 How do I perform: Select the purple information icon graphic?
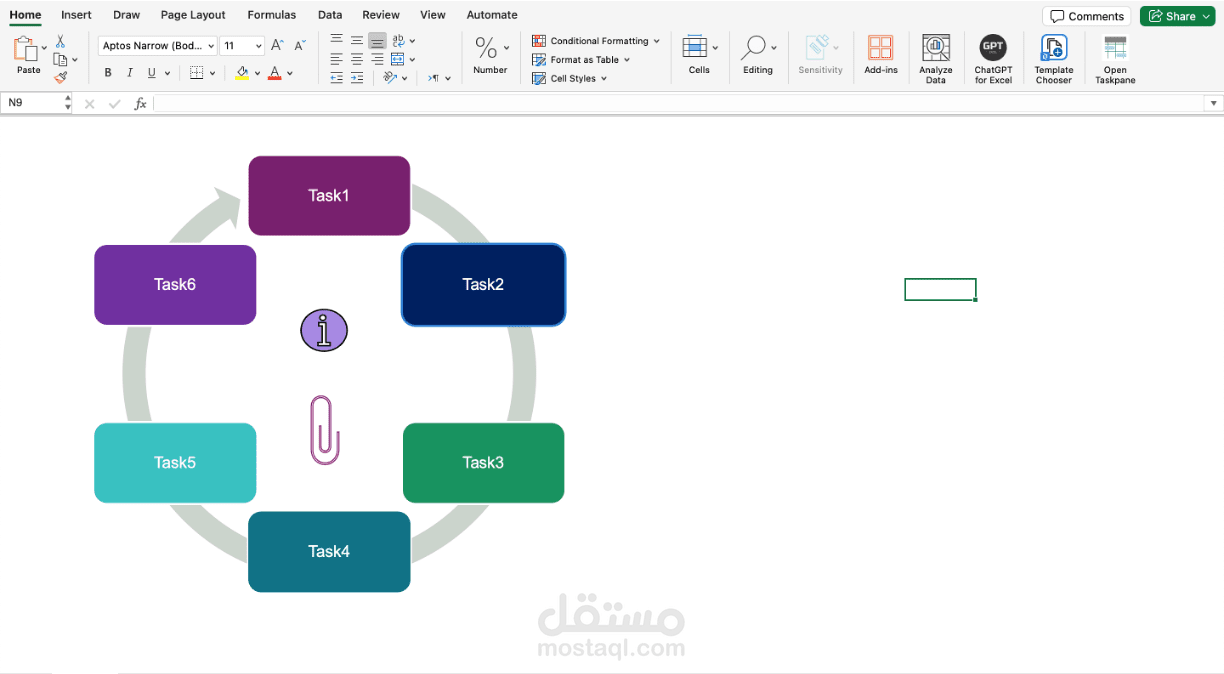click(x=324, y=331)
